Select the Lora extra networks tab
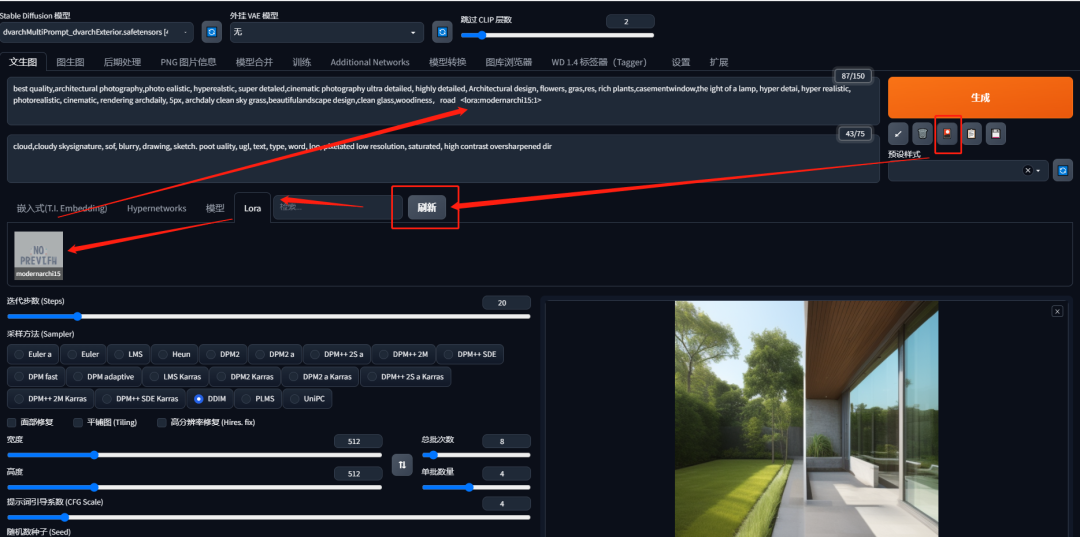1080x537 pixels. point(252,208)
